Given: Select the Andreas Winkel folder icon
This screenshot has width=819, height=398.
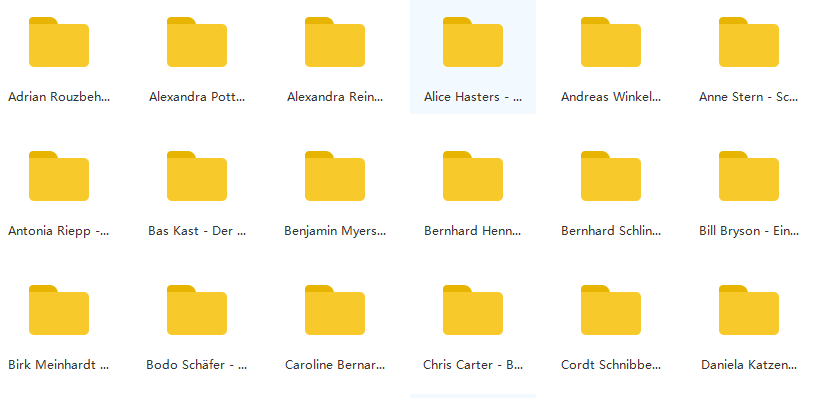Looking at the screenshot, I should [x=611, y=42].
